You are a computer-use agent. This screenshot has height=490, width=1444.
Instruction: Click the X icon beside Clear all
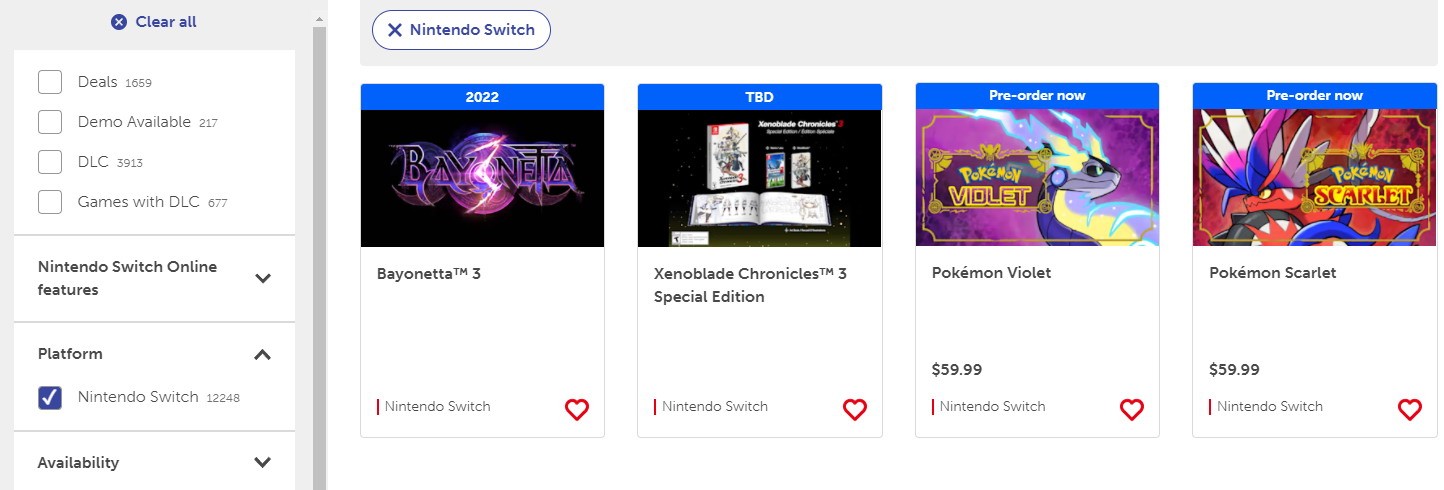pyautogui.click(x=119, y=22)
